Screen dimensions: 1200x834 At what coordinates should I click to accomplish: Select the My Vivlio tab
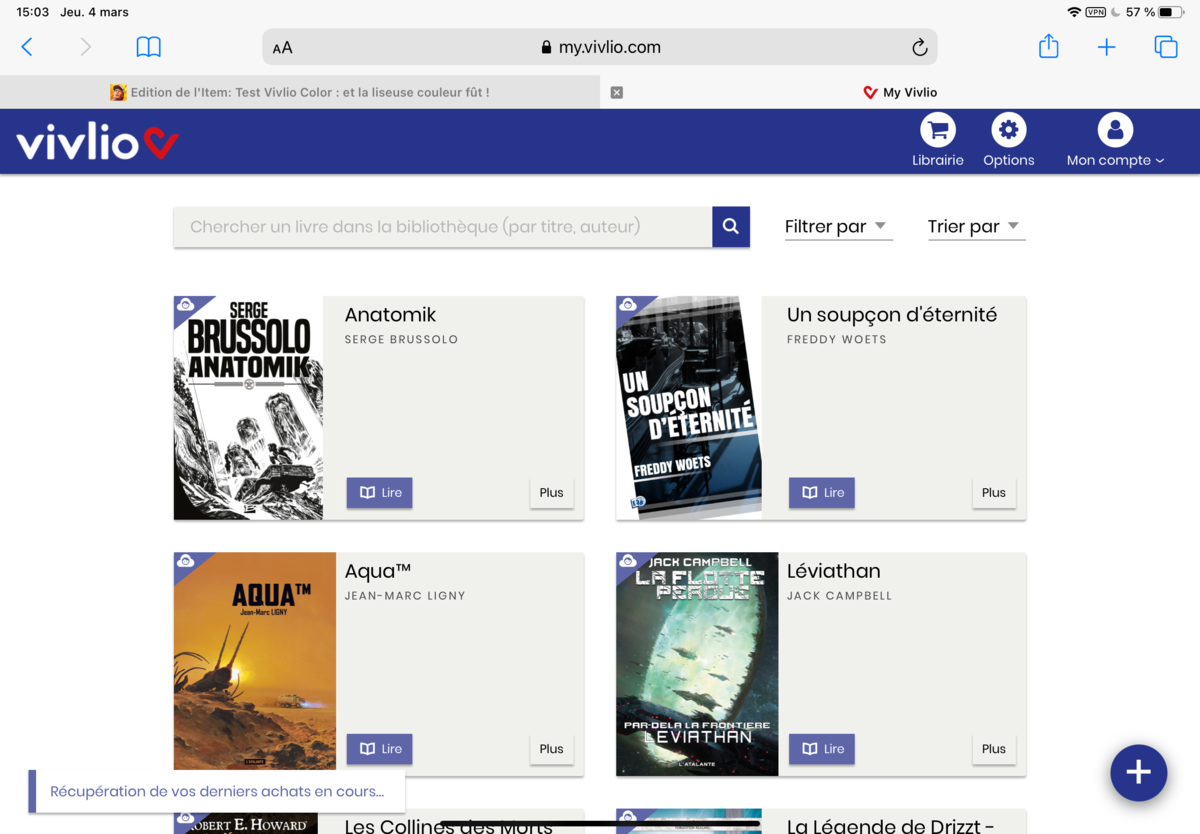pyautogui.click(x=900, y=92)
